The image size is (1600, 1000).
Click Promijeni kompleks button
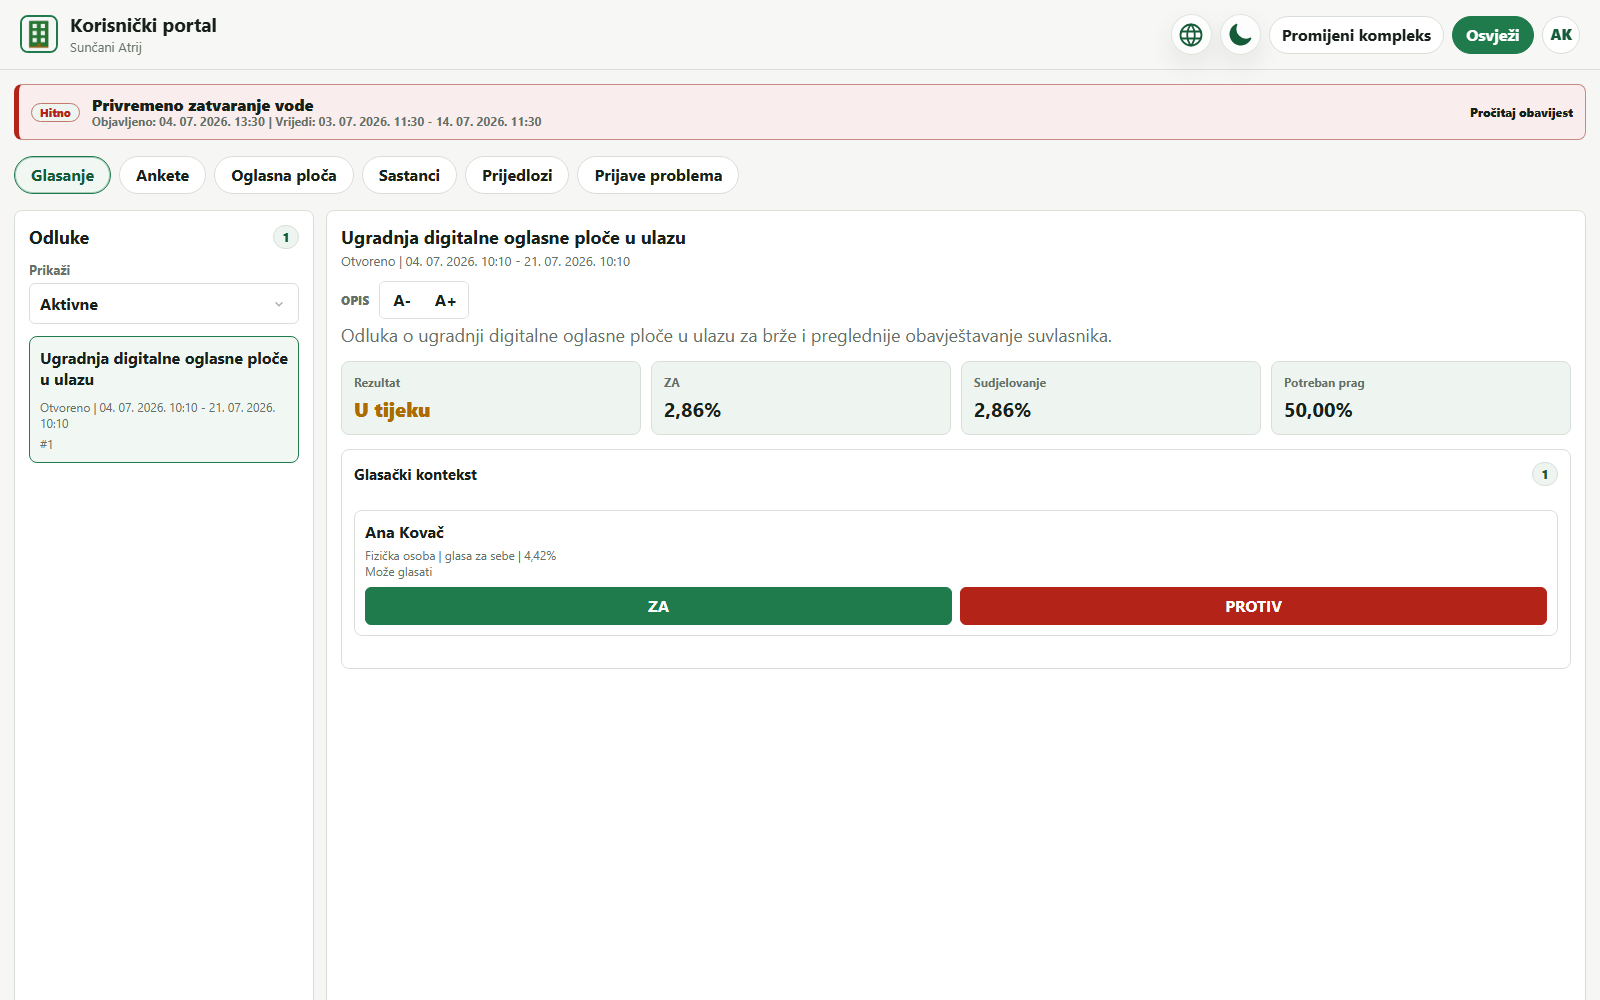coord(1356,35)
